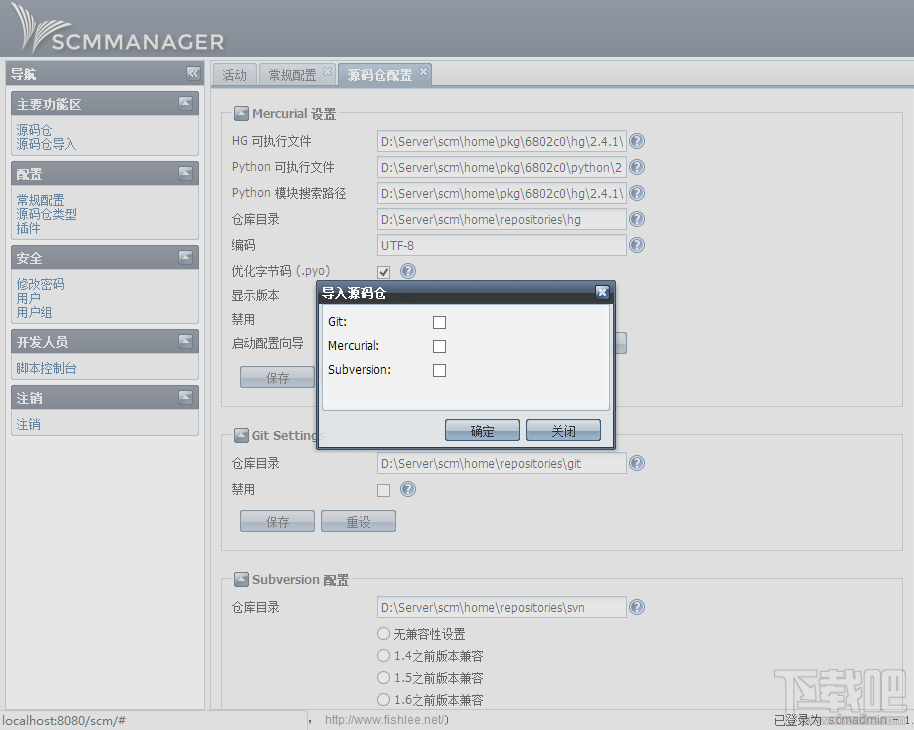Collapse the Git Settings fieldset
The width and height of the screenshot is (914, 730).
click(241, 435)
